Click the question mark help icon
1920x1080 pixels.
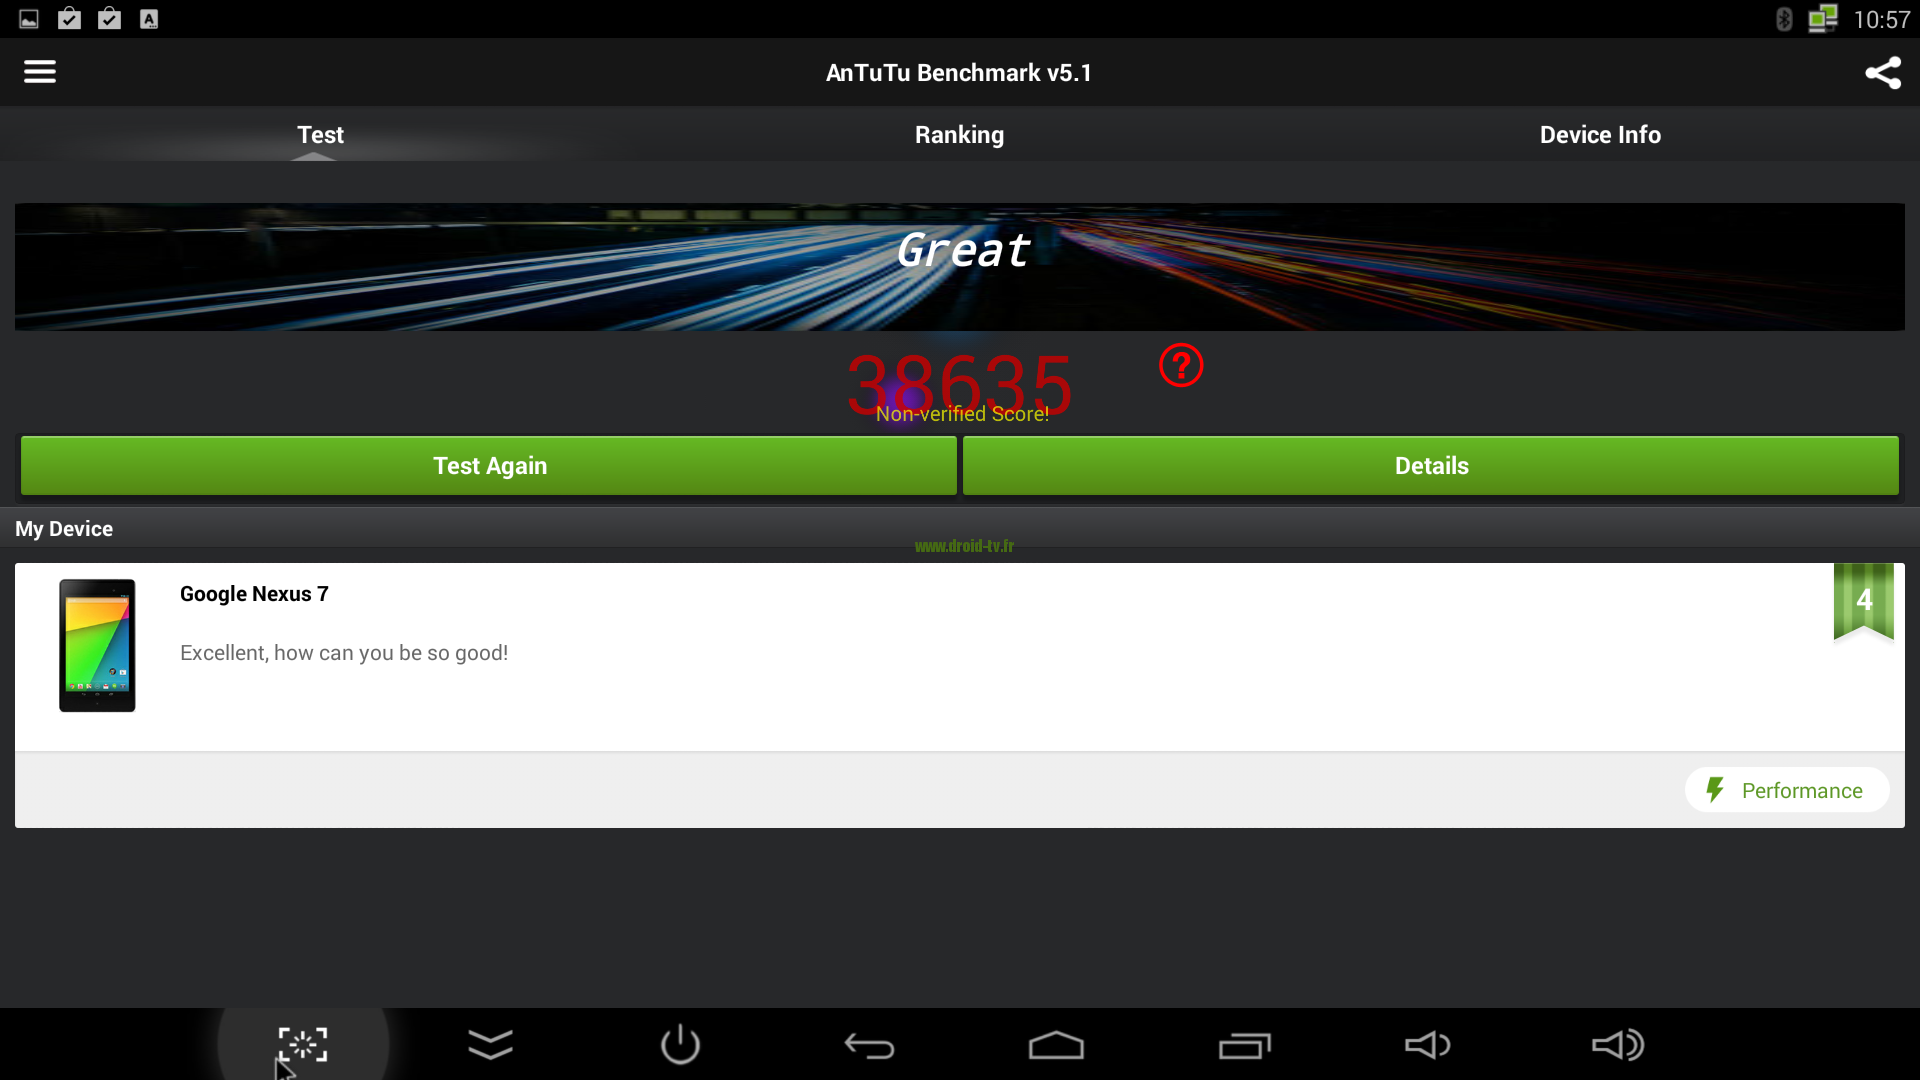click(x=1179, y=367)
